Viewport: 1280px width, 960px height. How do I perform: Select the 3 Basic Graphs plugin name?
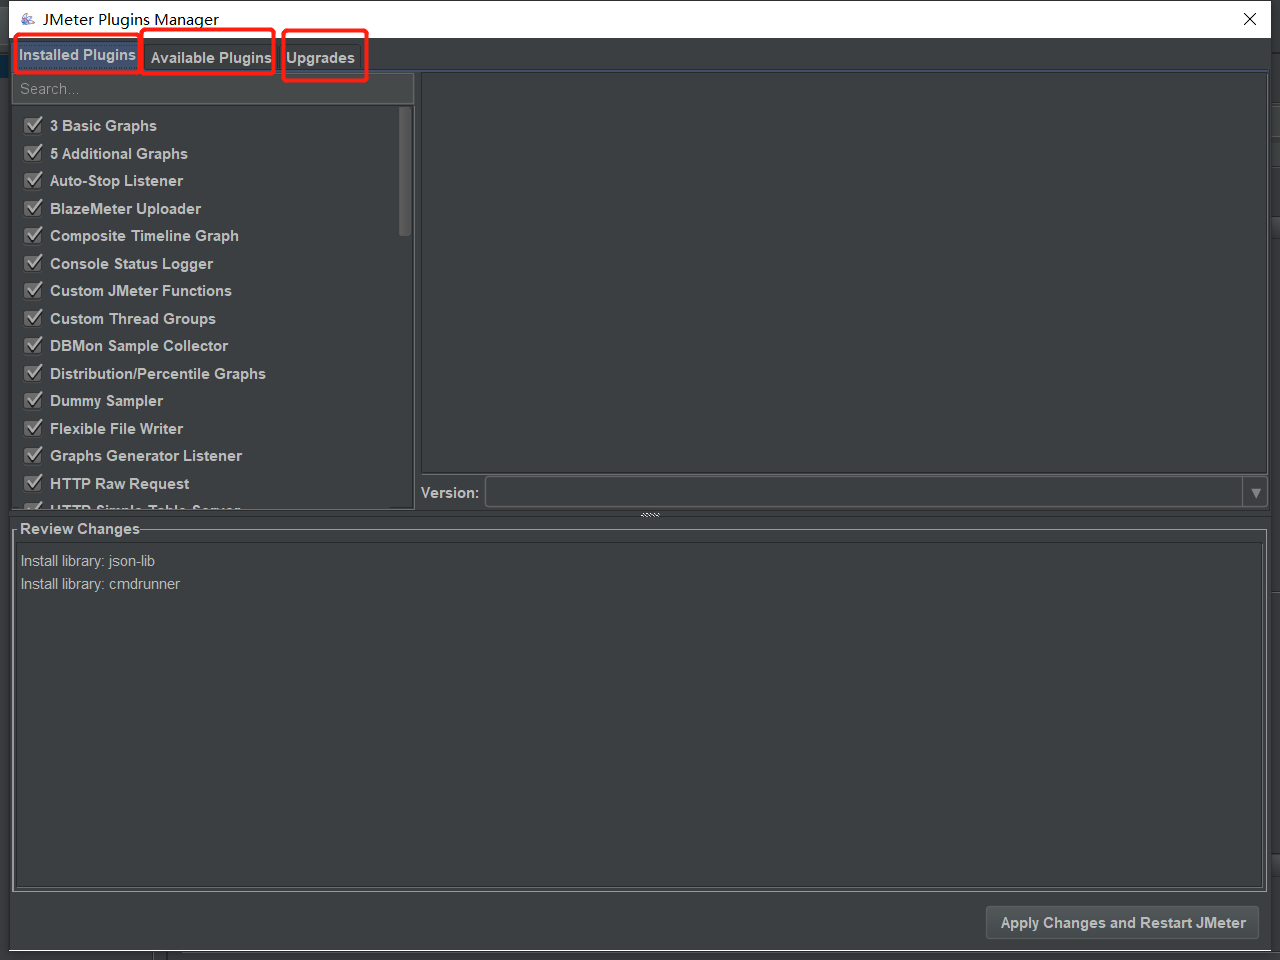(x=103, y=126)
